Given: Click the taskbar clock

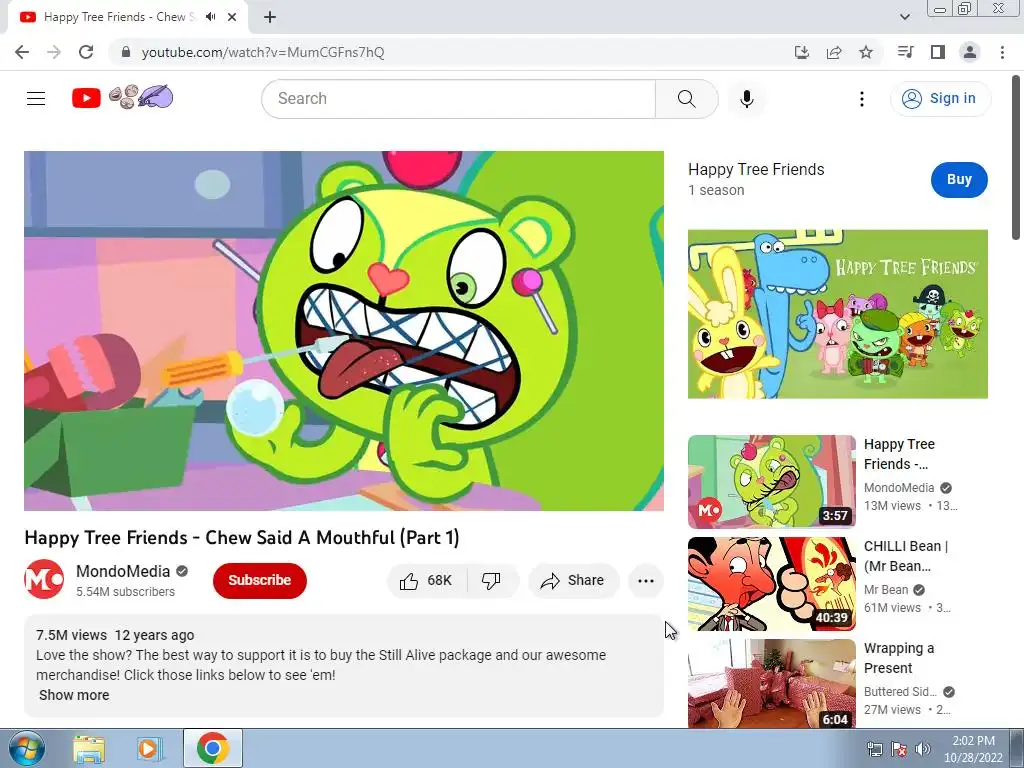Looking at the screenshot, I should pyautogui.click(x=973, y=749).
